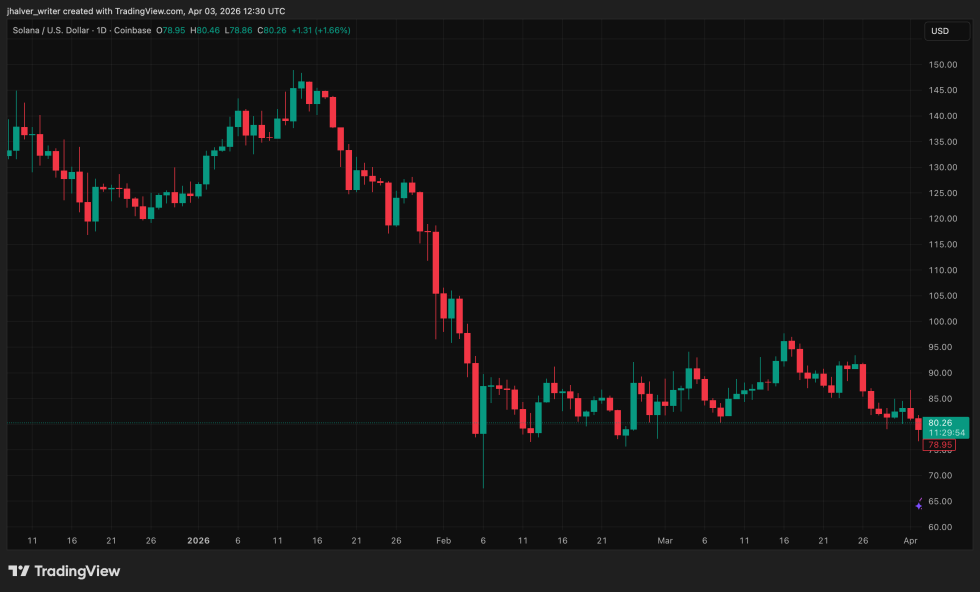
Task: Click the +1.31 (+1.66%) change value
Action: [x=320, y=30]
